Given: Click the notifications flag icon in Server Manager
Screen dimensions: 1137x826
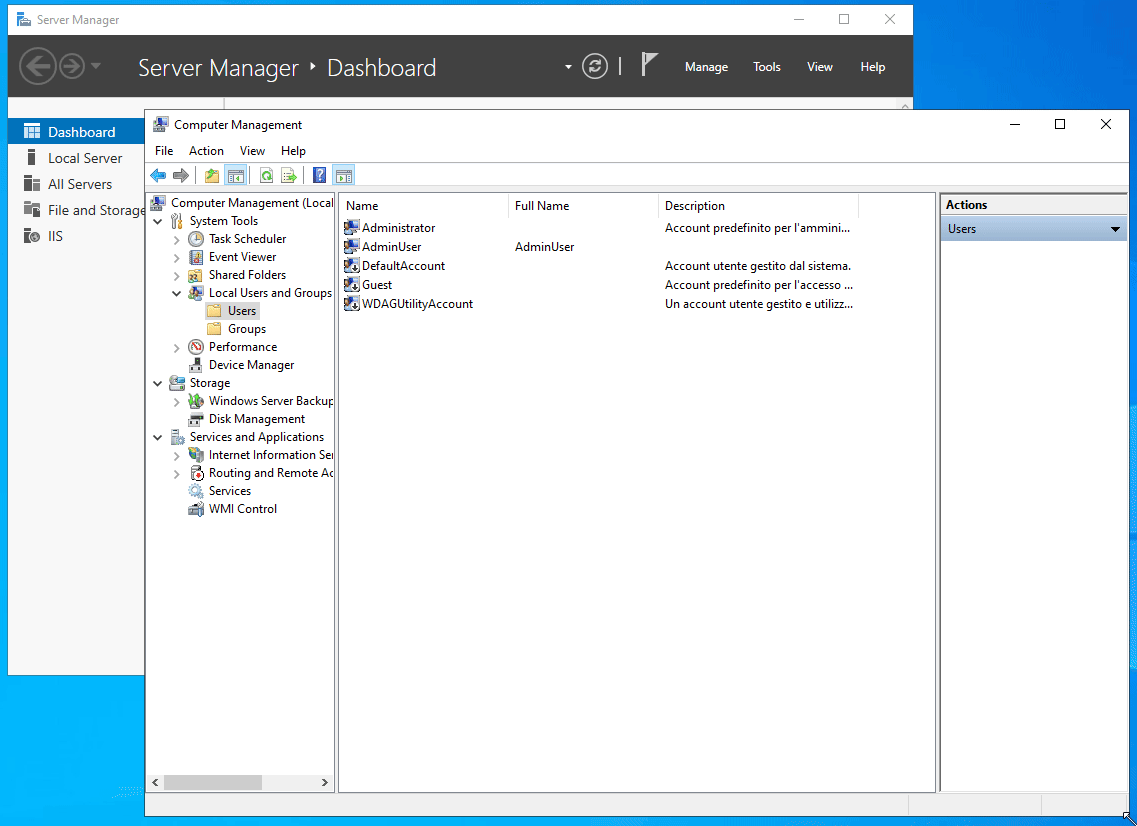Looking at the screenshot, I should click(649, 65).
